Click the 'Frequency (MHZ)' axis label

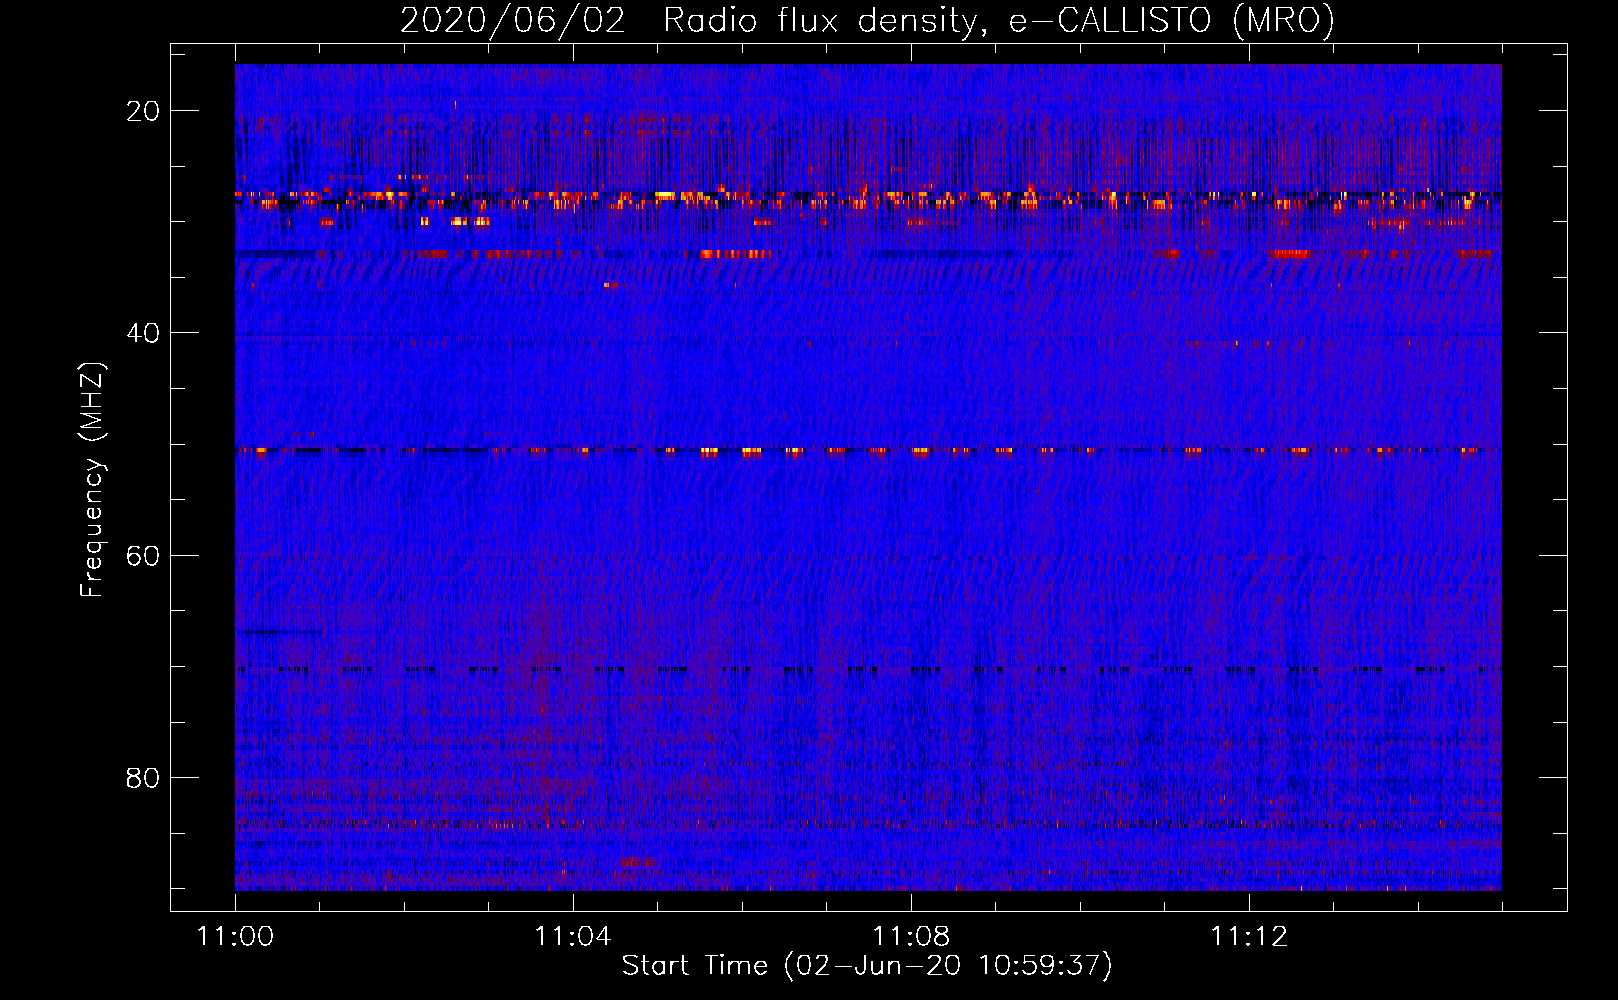(x=92, y=480)
